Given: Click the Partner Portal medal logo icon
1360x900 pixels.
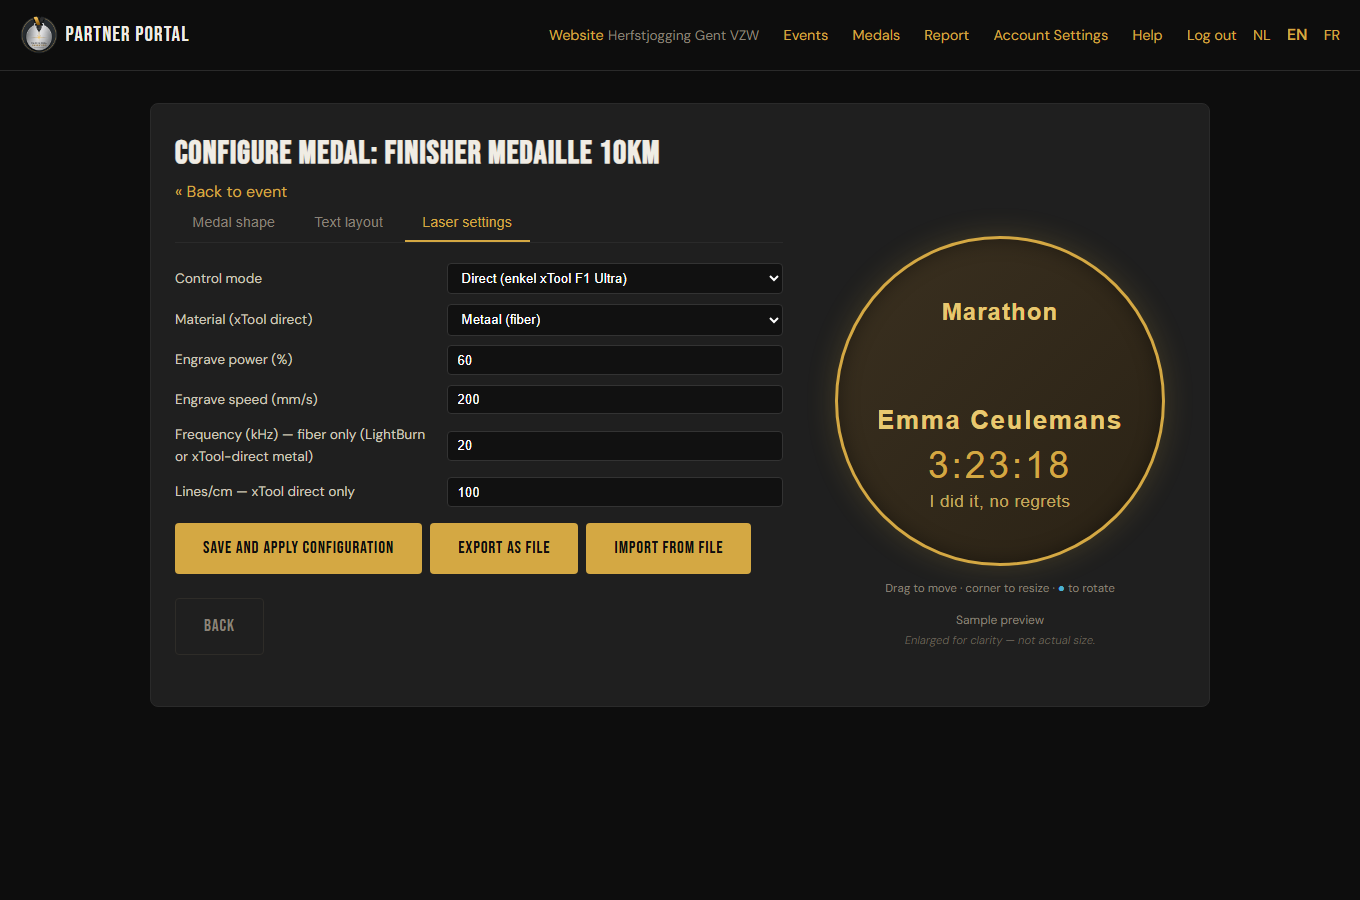Looking at the screenshot, I should point(39,35).
